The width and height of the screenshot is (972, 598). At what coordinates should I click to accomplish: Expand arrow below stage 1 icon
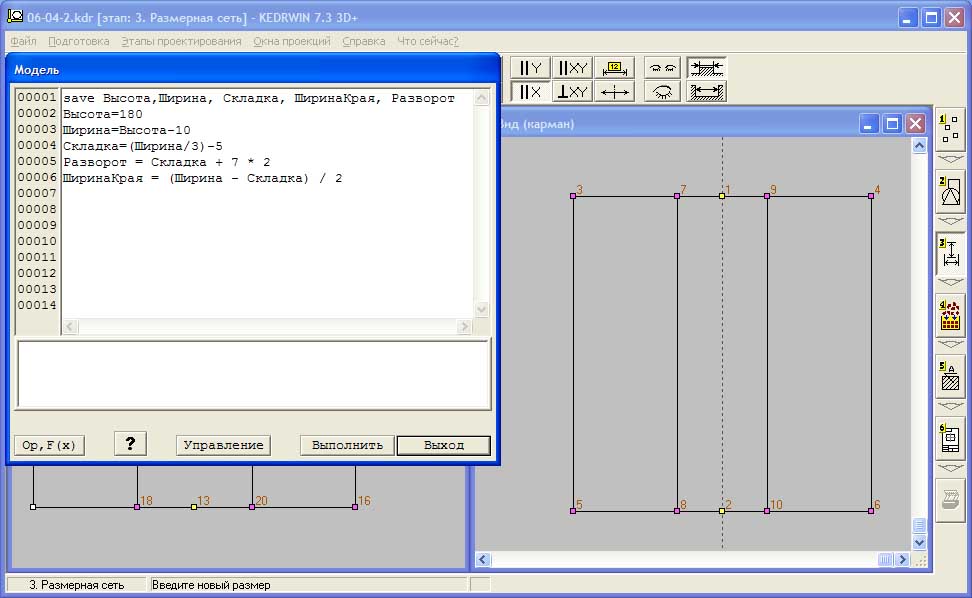[x=949, y=159]
